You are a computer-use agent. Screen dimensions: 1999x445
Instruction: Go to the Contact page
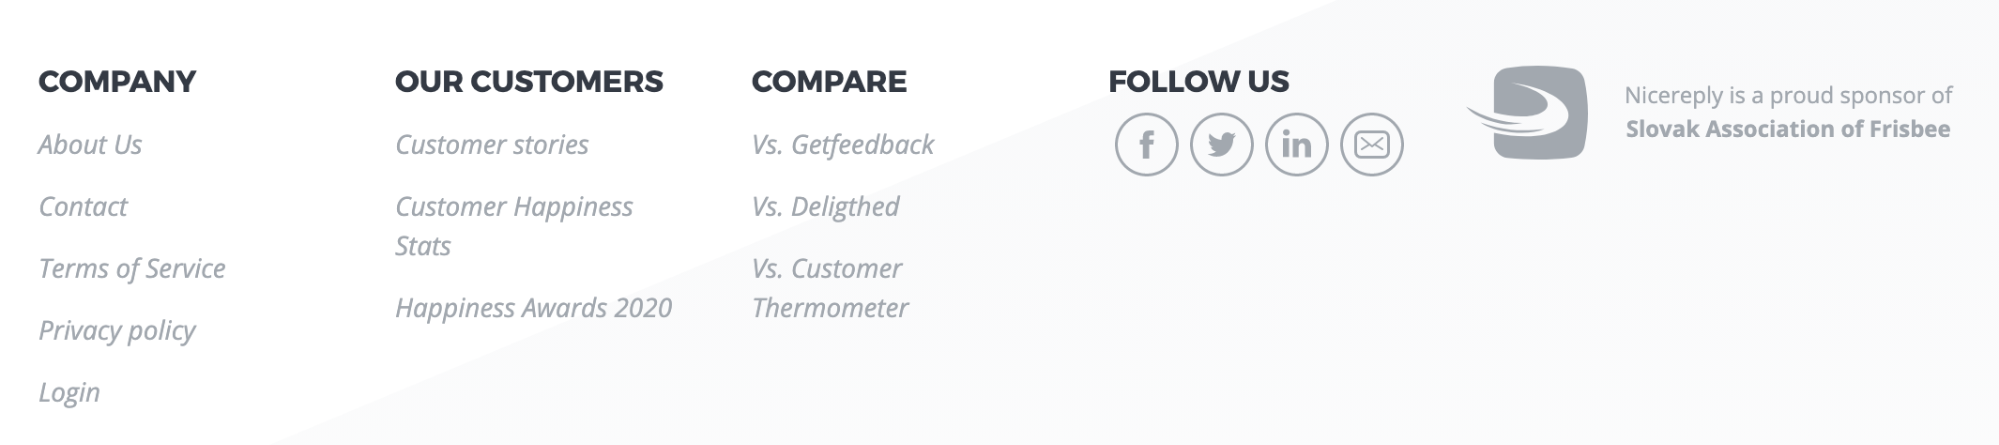click(x=83, y=207)
